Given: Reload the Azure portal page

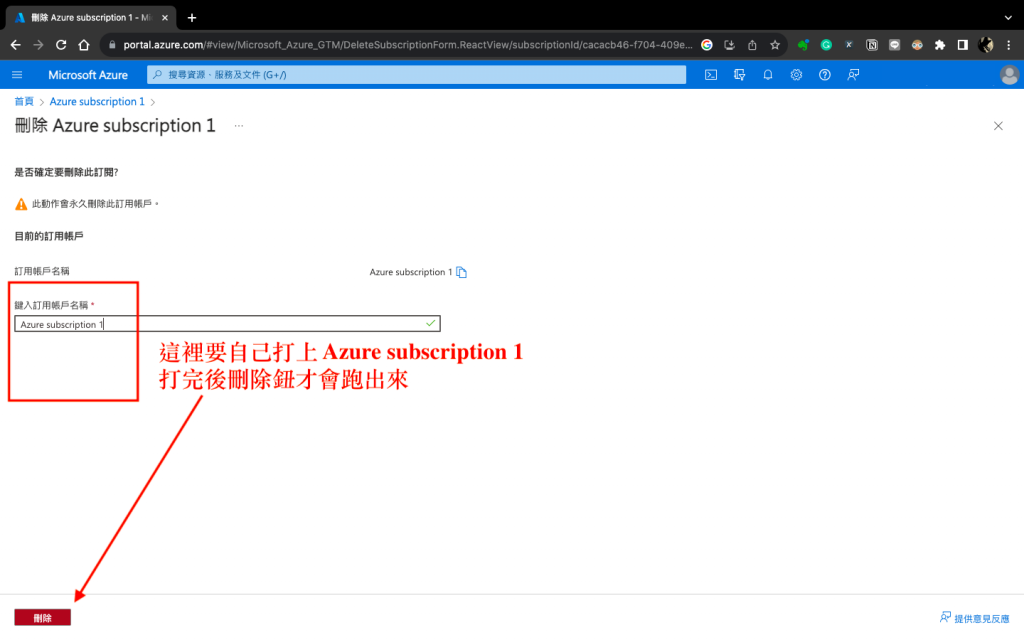Looking at the screenshot, I should (x=61, y=45).
